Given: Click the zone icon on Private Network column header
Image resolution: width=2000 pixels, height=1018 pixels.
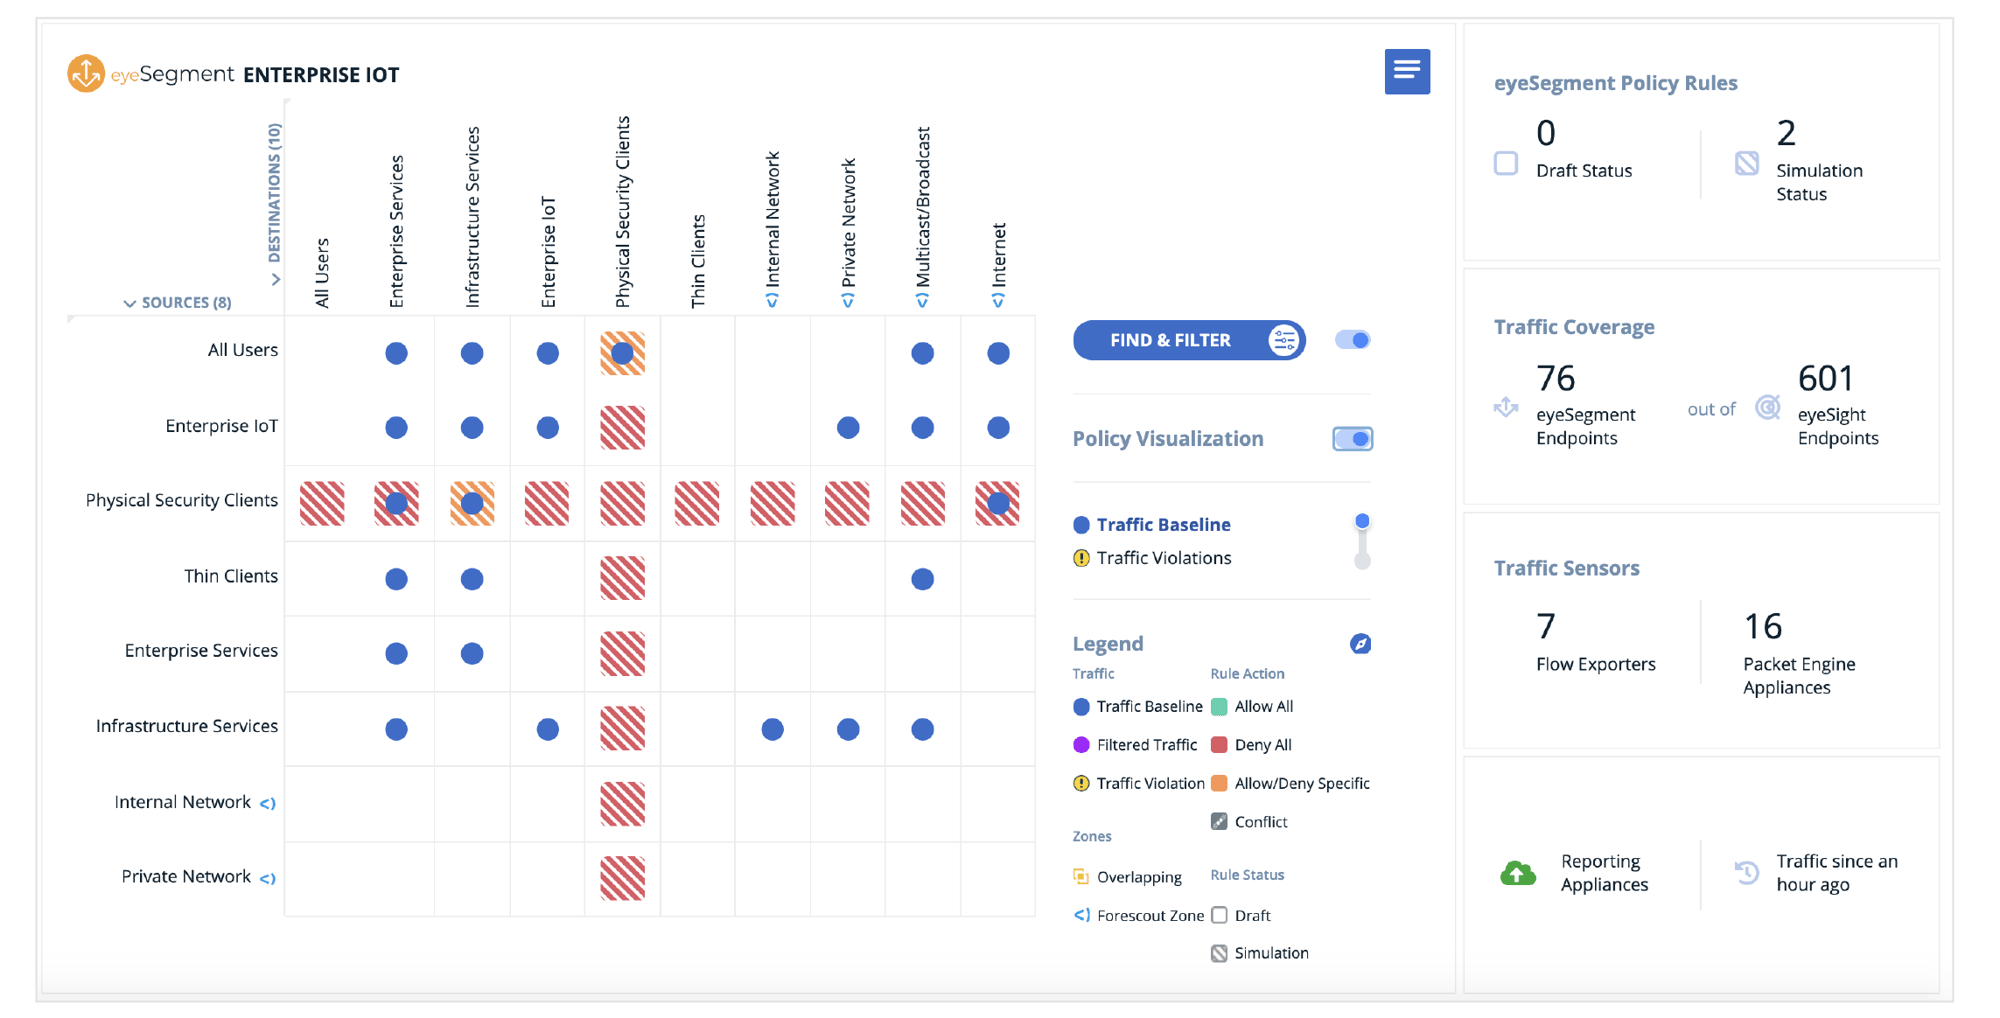Looking at the screenshot, I should tap(848, 300).
